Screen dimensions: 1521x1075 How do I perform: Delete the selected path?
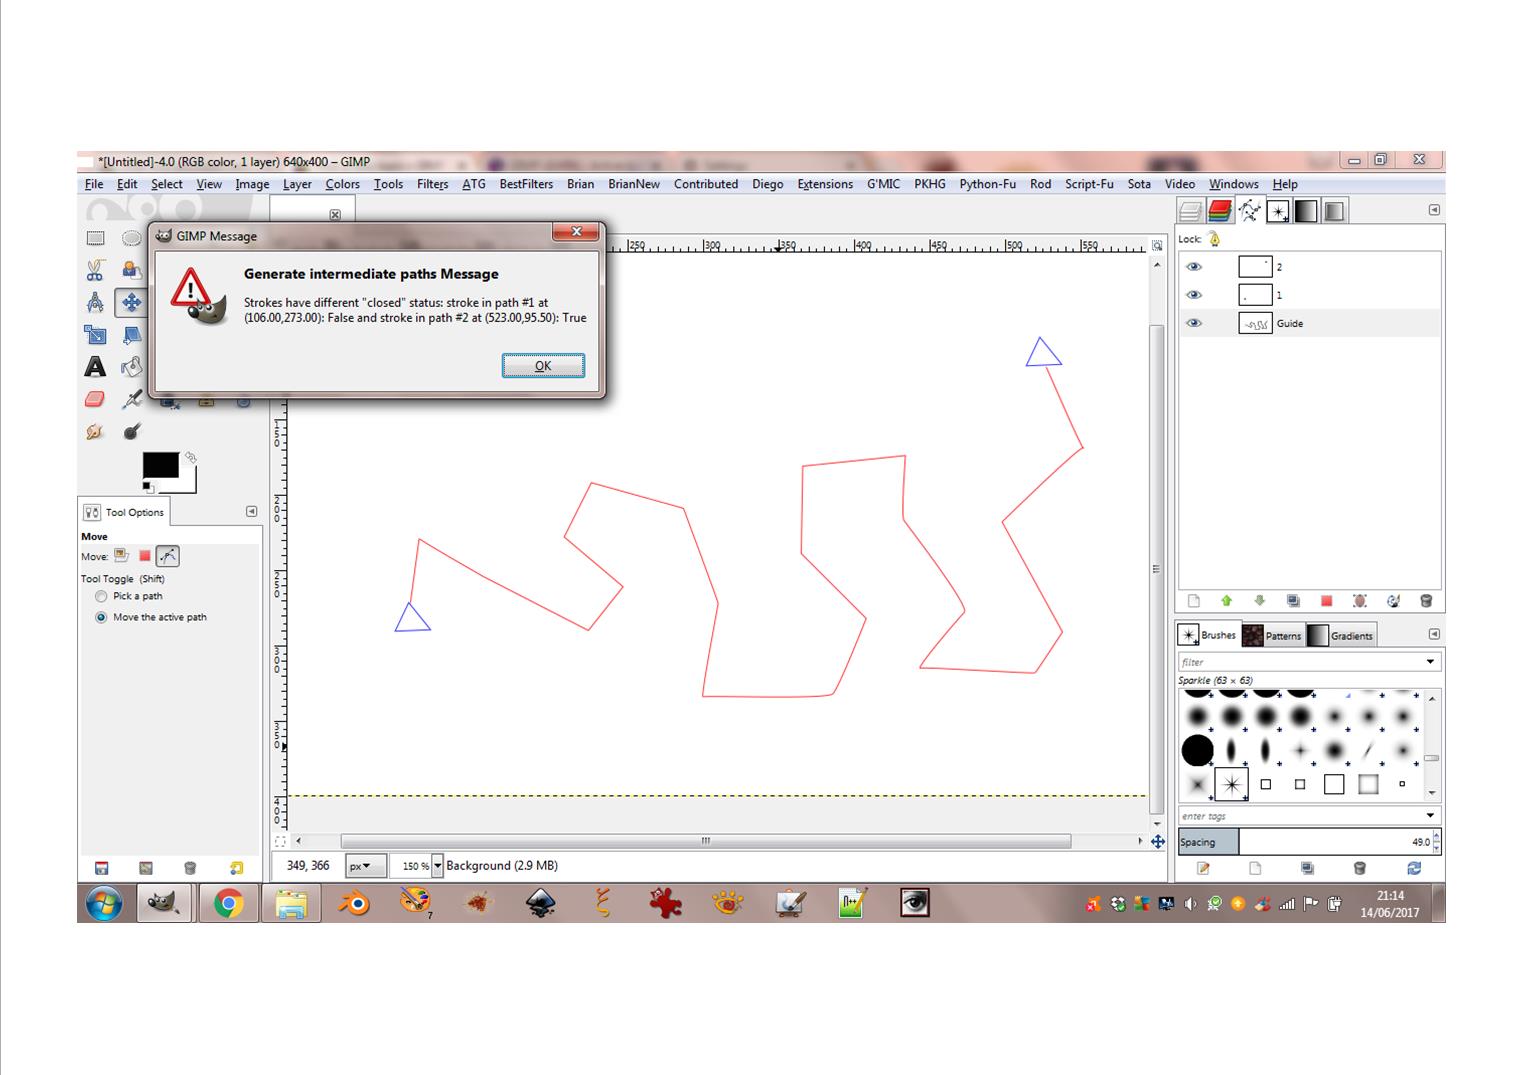1426,601
